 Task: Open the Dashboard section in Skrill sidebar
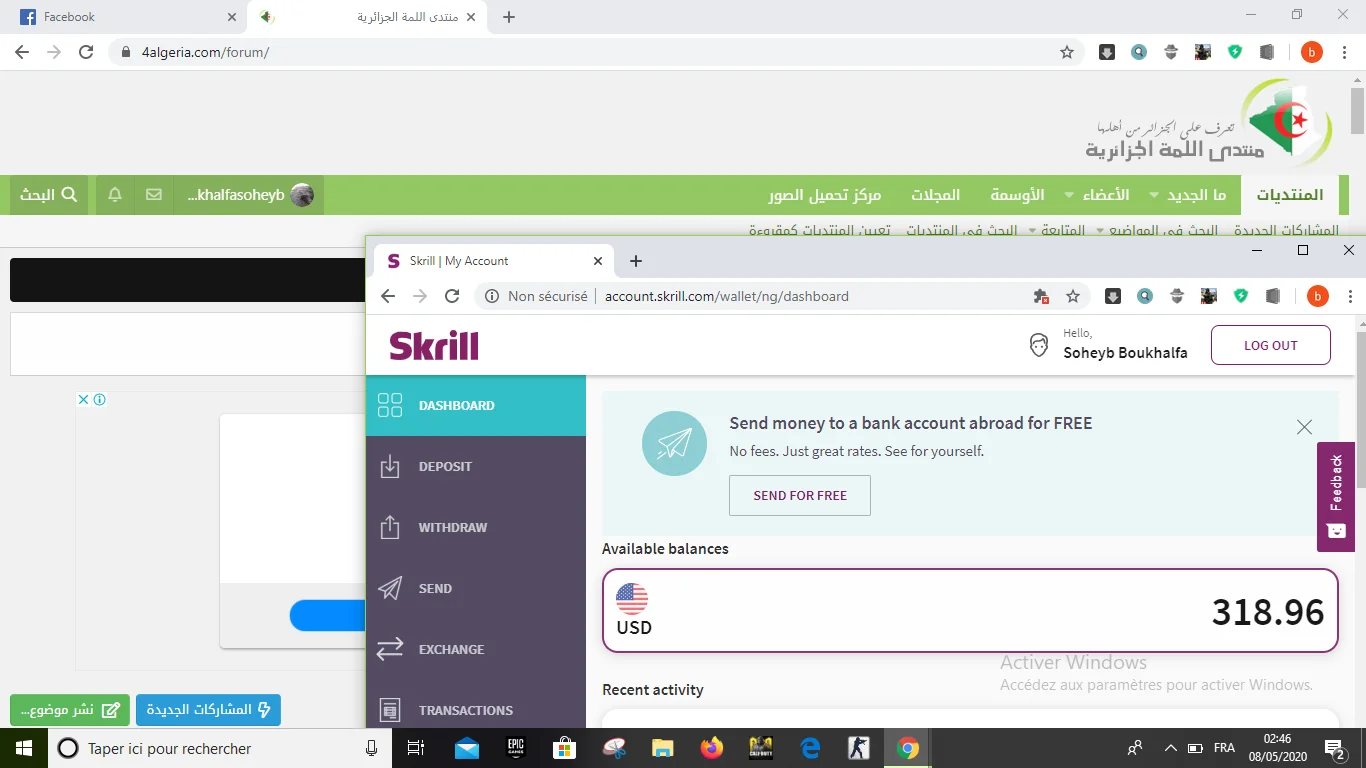[475, 405]
